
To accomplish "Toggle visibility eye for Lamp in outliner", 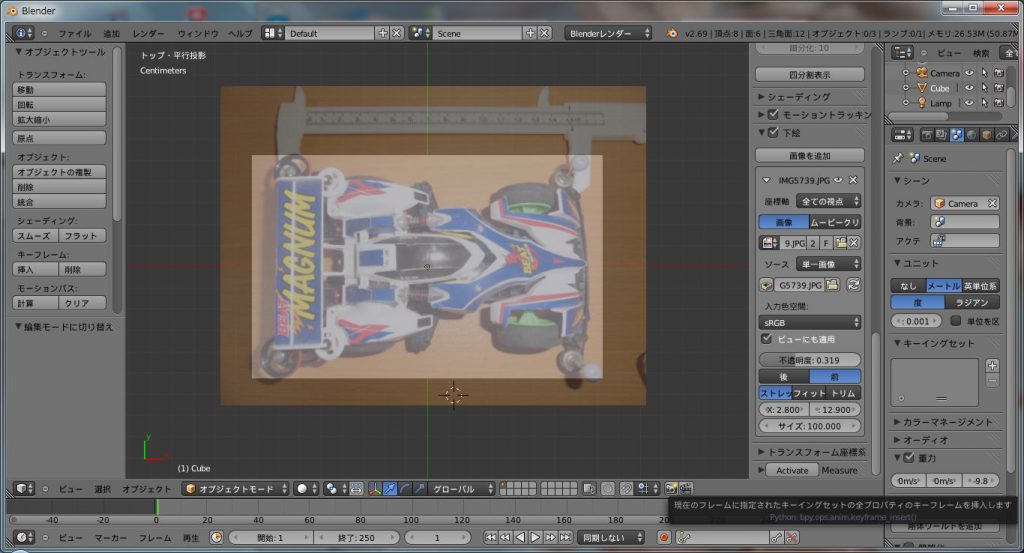I will click(970, 103).
